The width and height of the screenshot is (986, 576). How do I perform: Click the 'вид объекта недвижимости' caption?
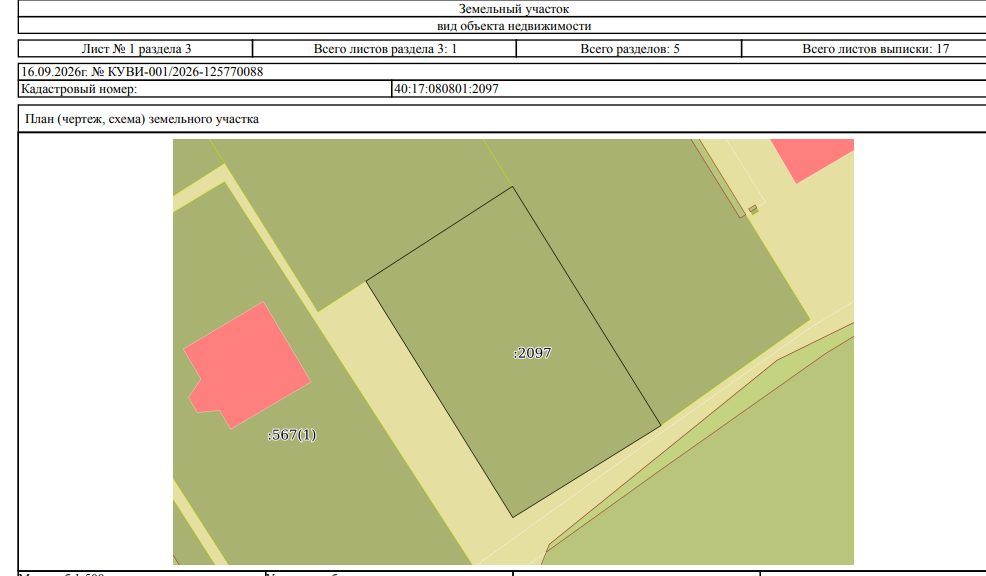[514, 26]
